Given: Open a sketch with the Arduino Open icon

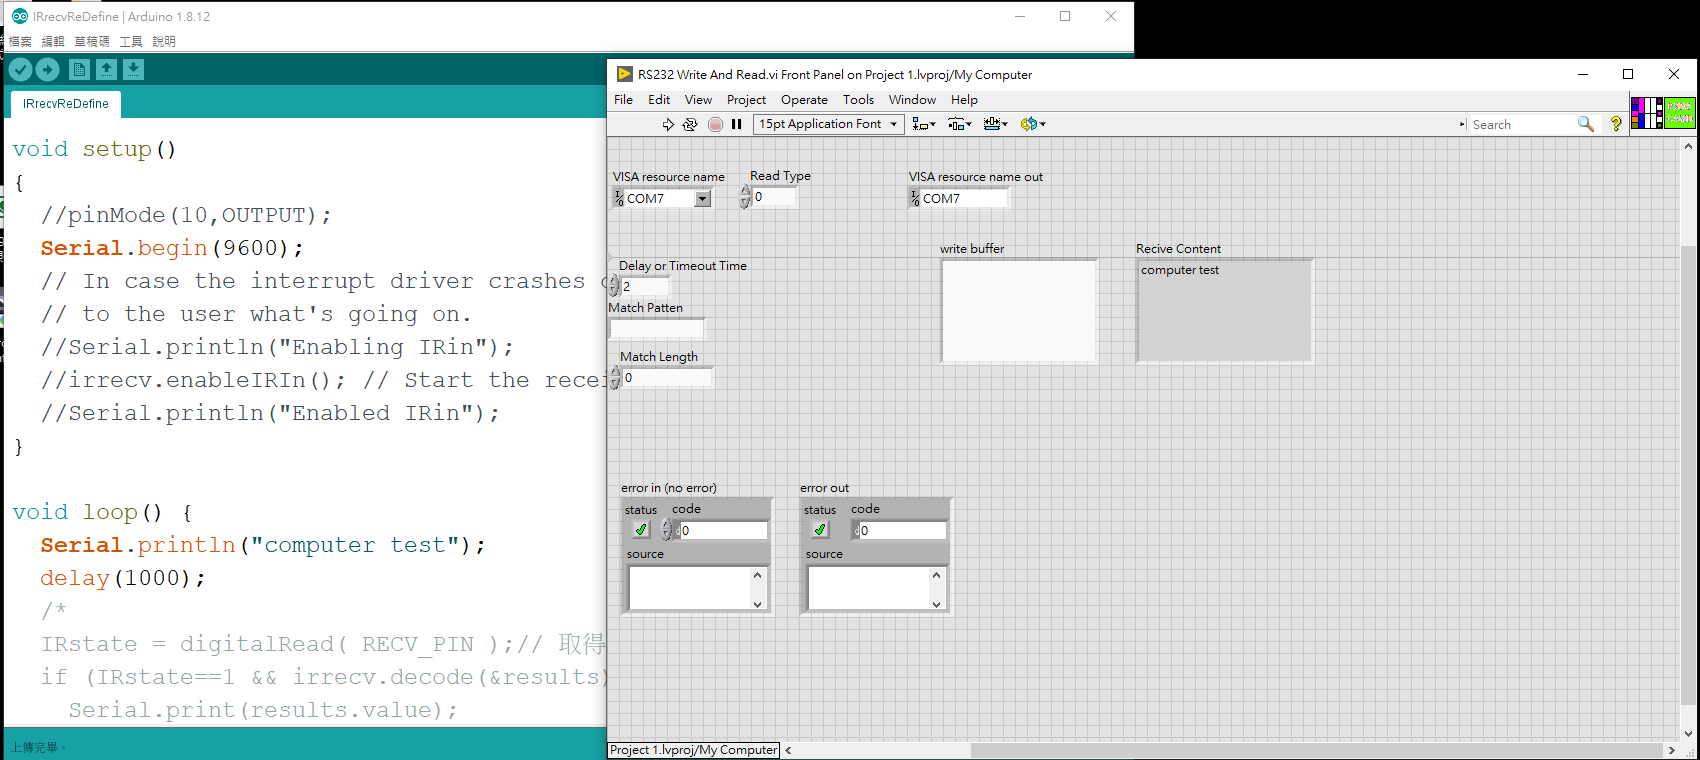Looking at the screenshot, I should point(106,69).
